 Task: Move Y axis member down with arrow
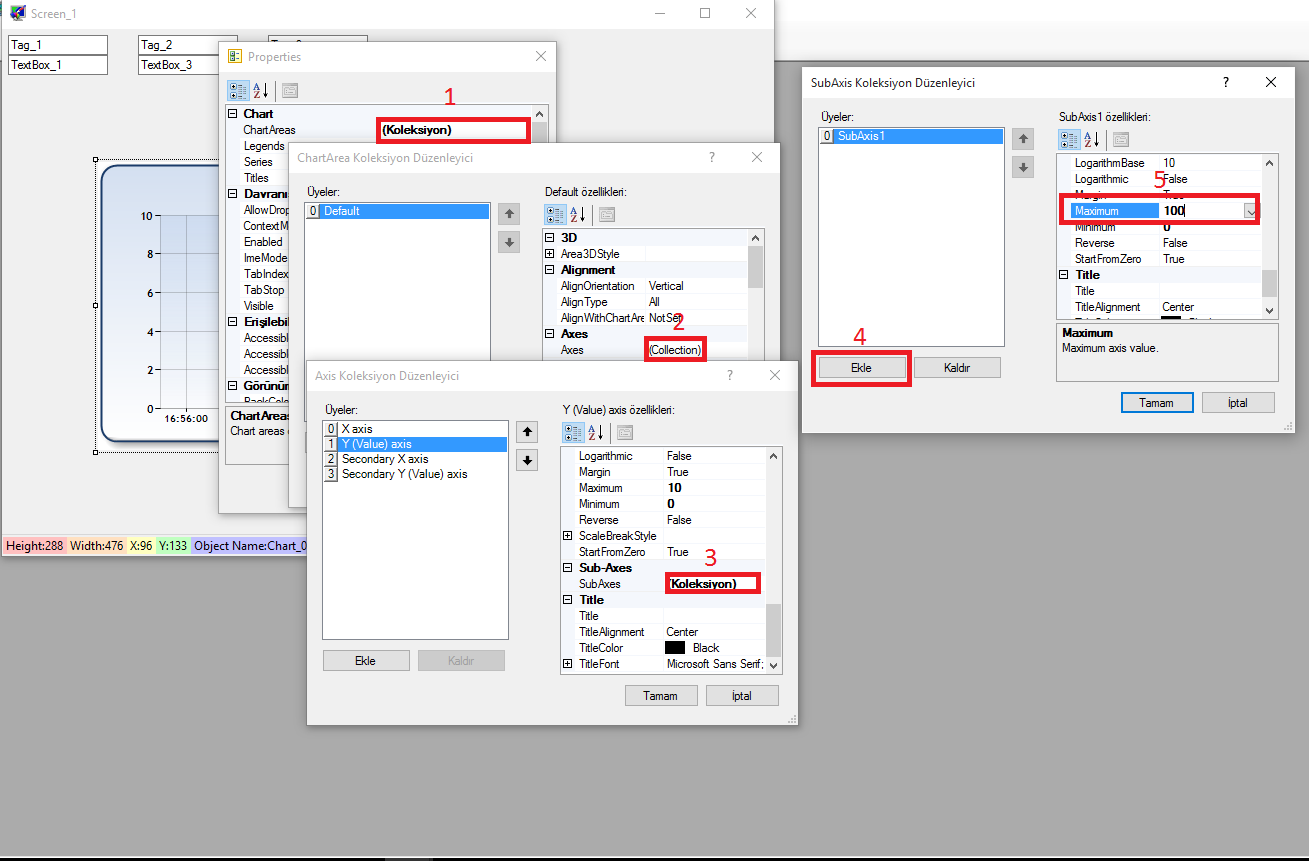527,460
